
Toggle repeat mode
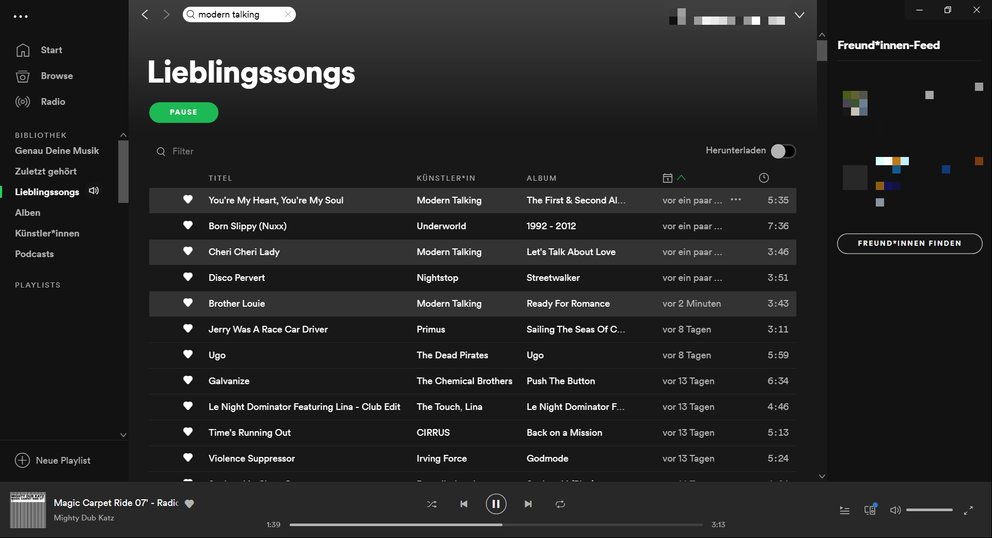pyautogui.click(x=560, y=504)
